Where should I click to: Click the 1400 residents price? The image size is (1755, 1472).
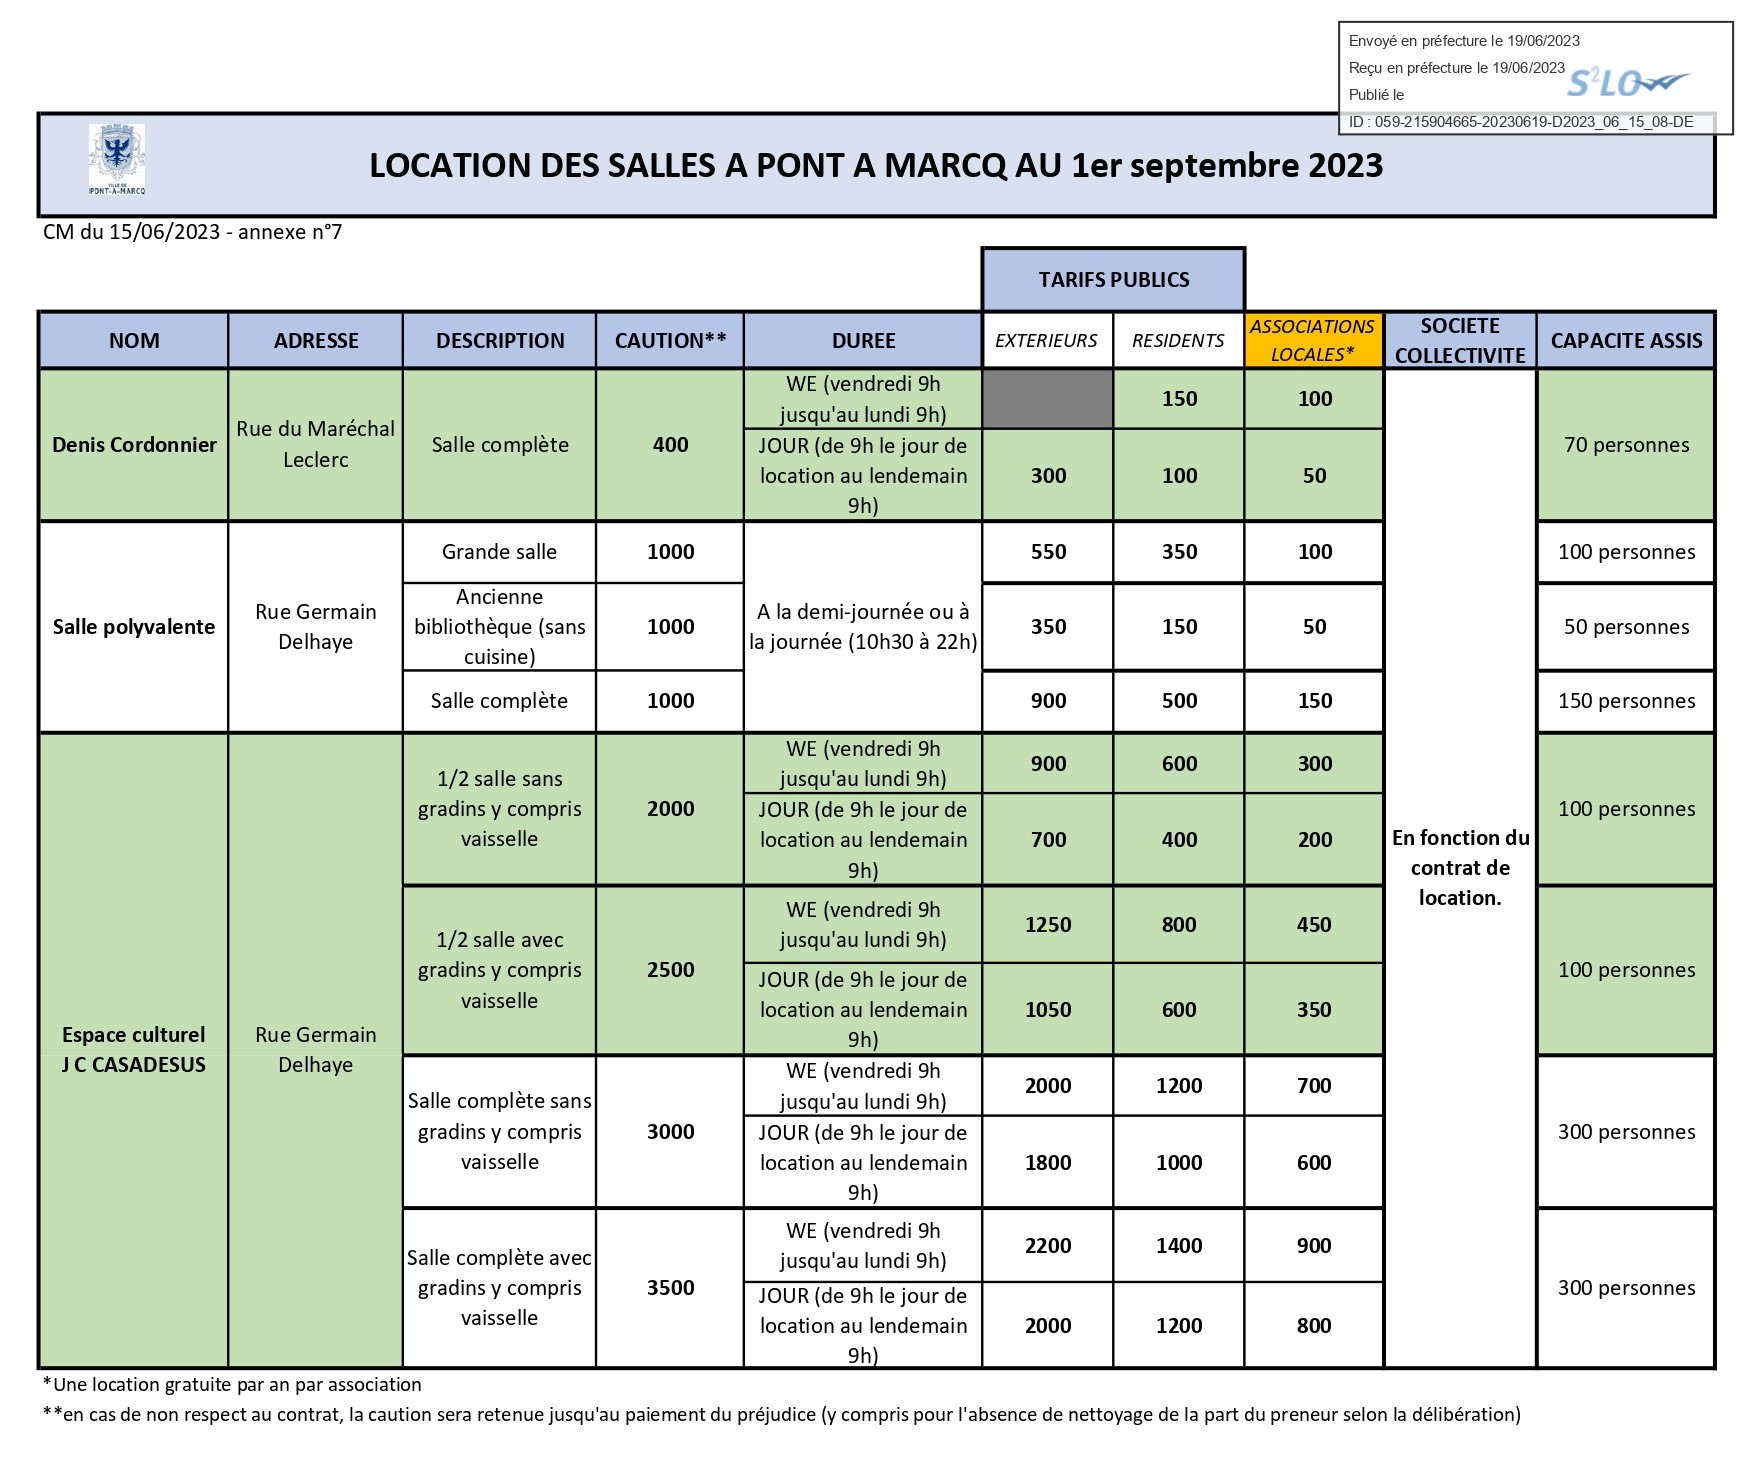(1179, 1246)
